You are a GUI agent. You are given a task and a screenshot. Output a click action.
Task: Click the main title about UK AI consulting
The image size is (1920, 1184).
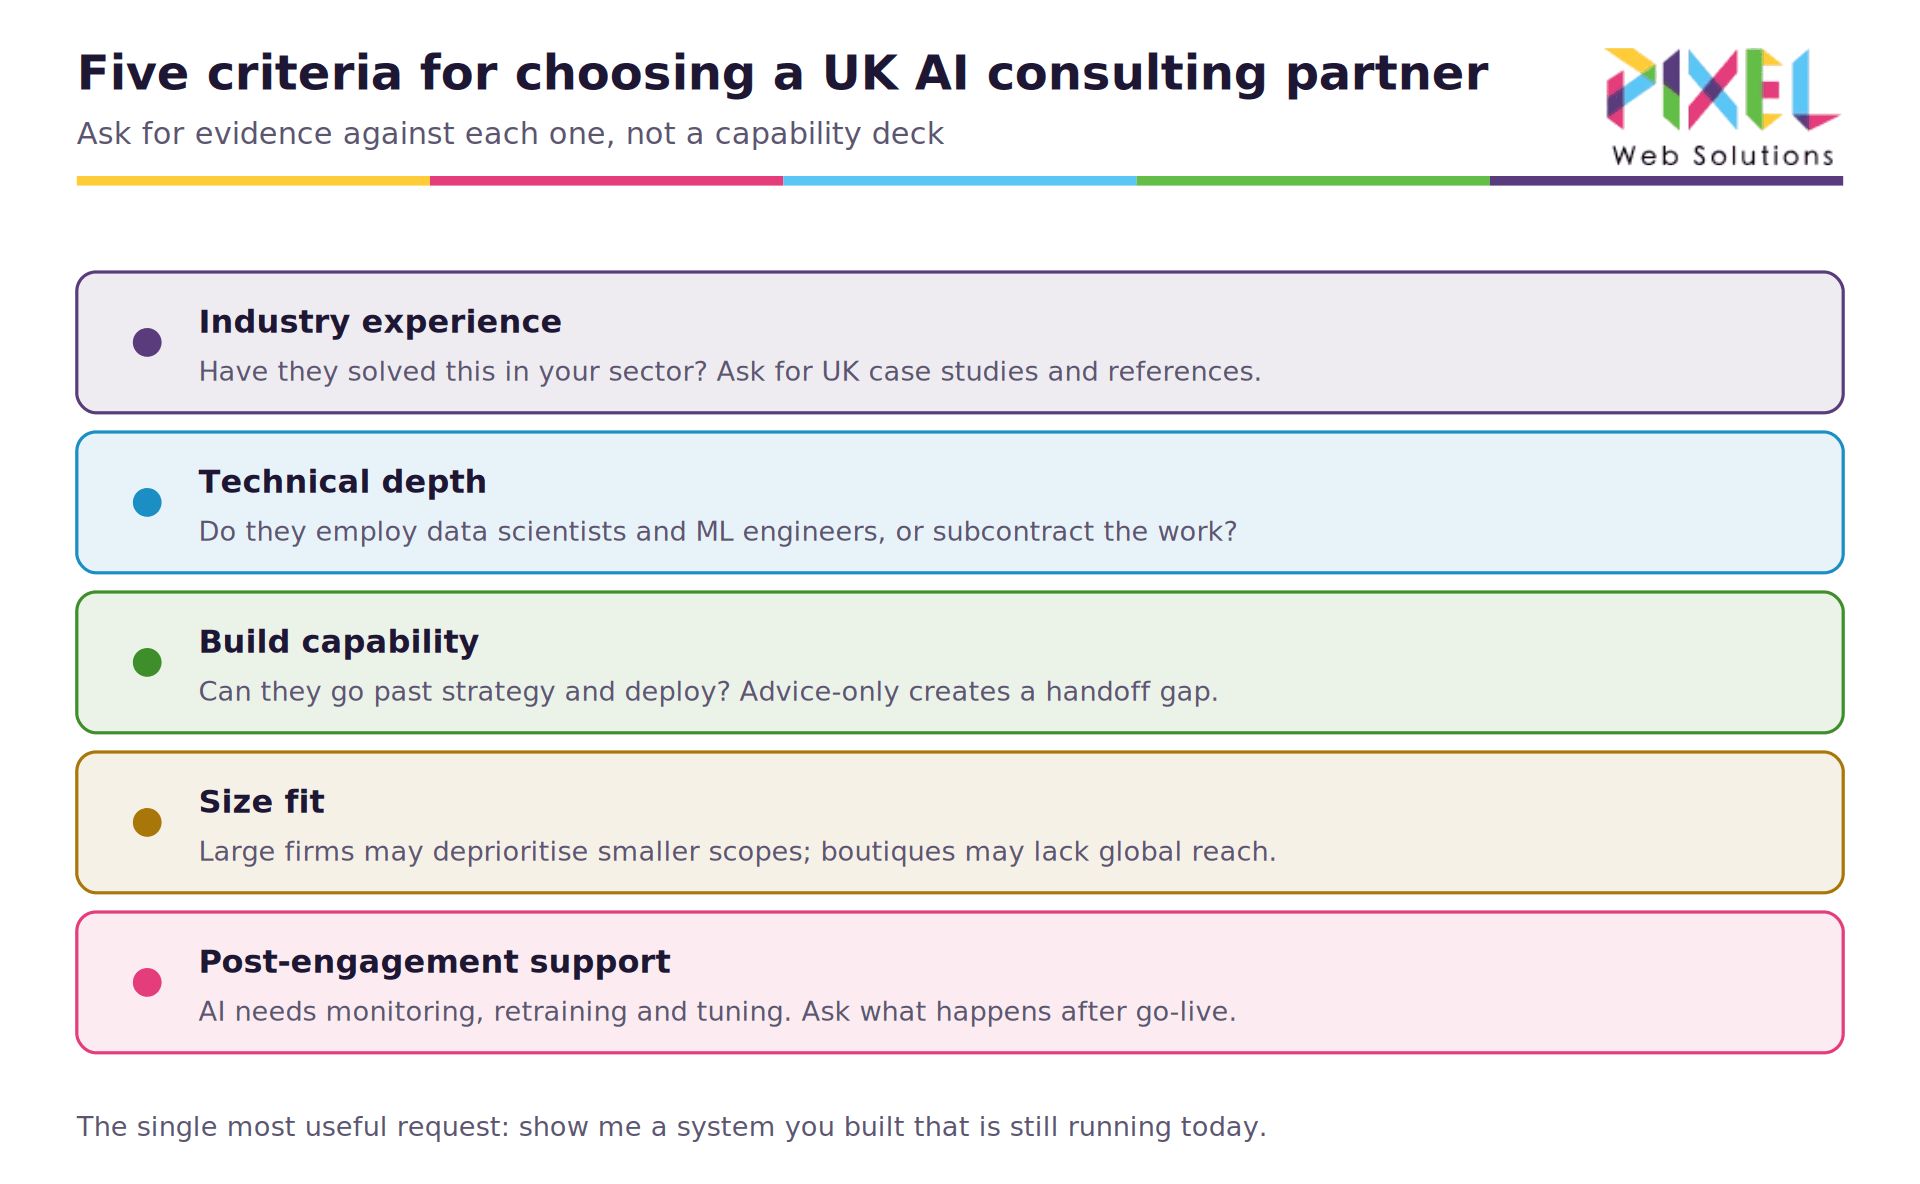pyautogui.click(x=782, y=74)
